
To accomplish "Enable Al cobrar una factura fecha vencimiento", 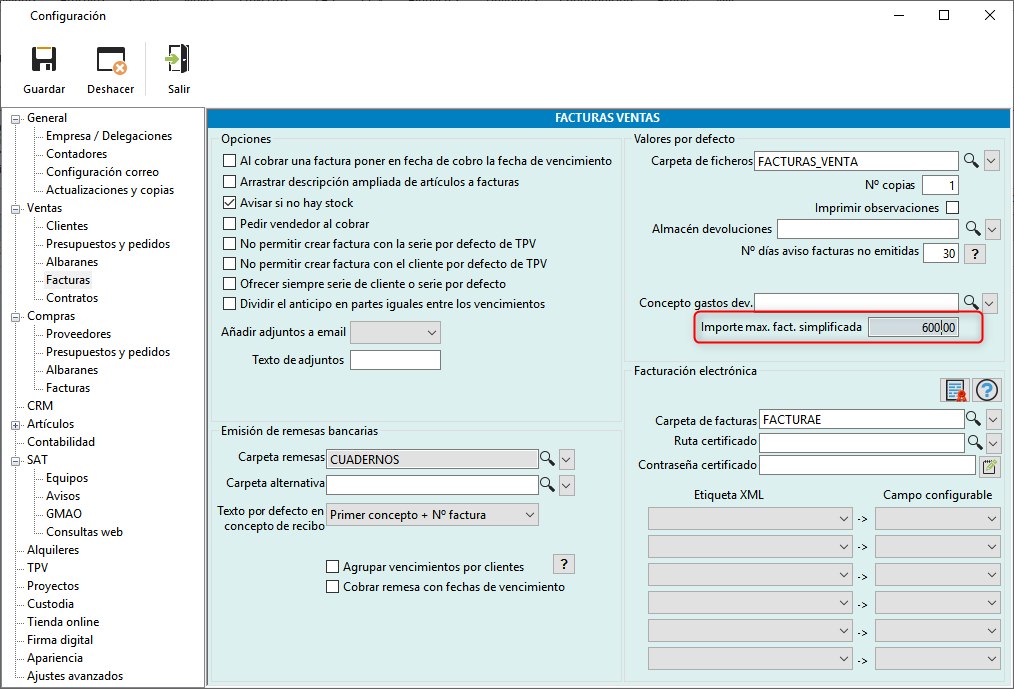I will point(230,160).
